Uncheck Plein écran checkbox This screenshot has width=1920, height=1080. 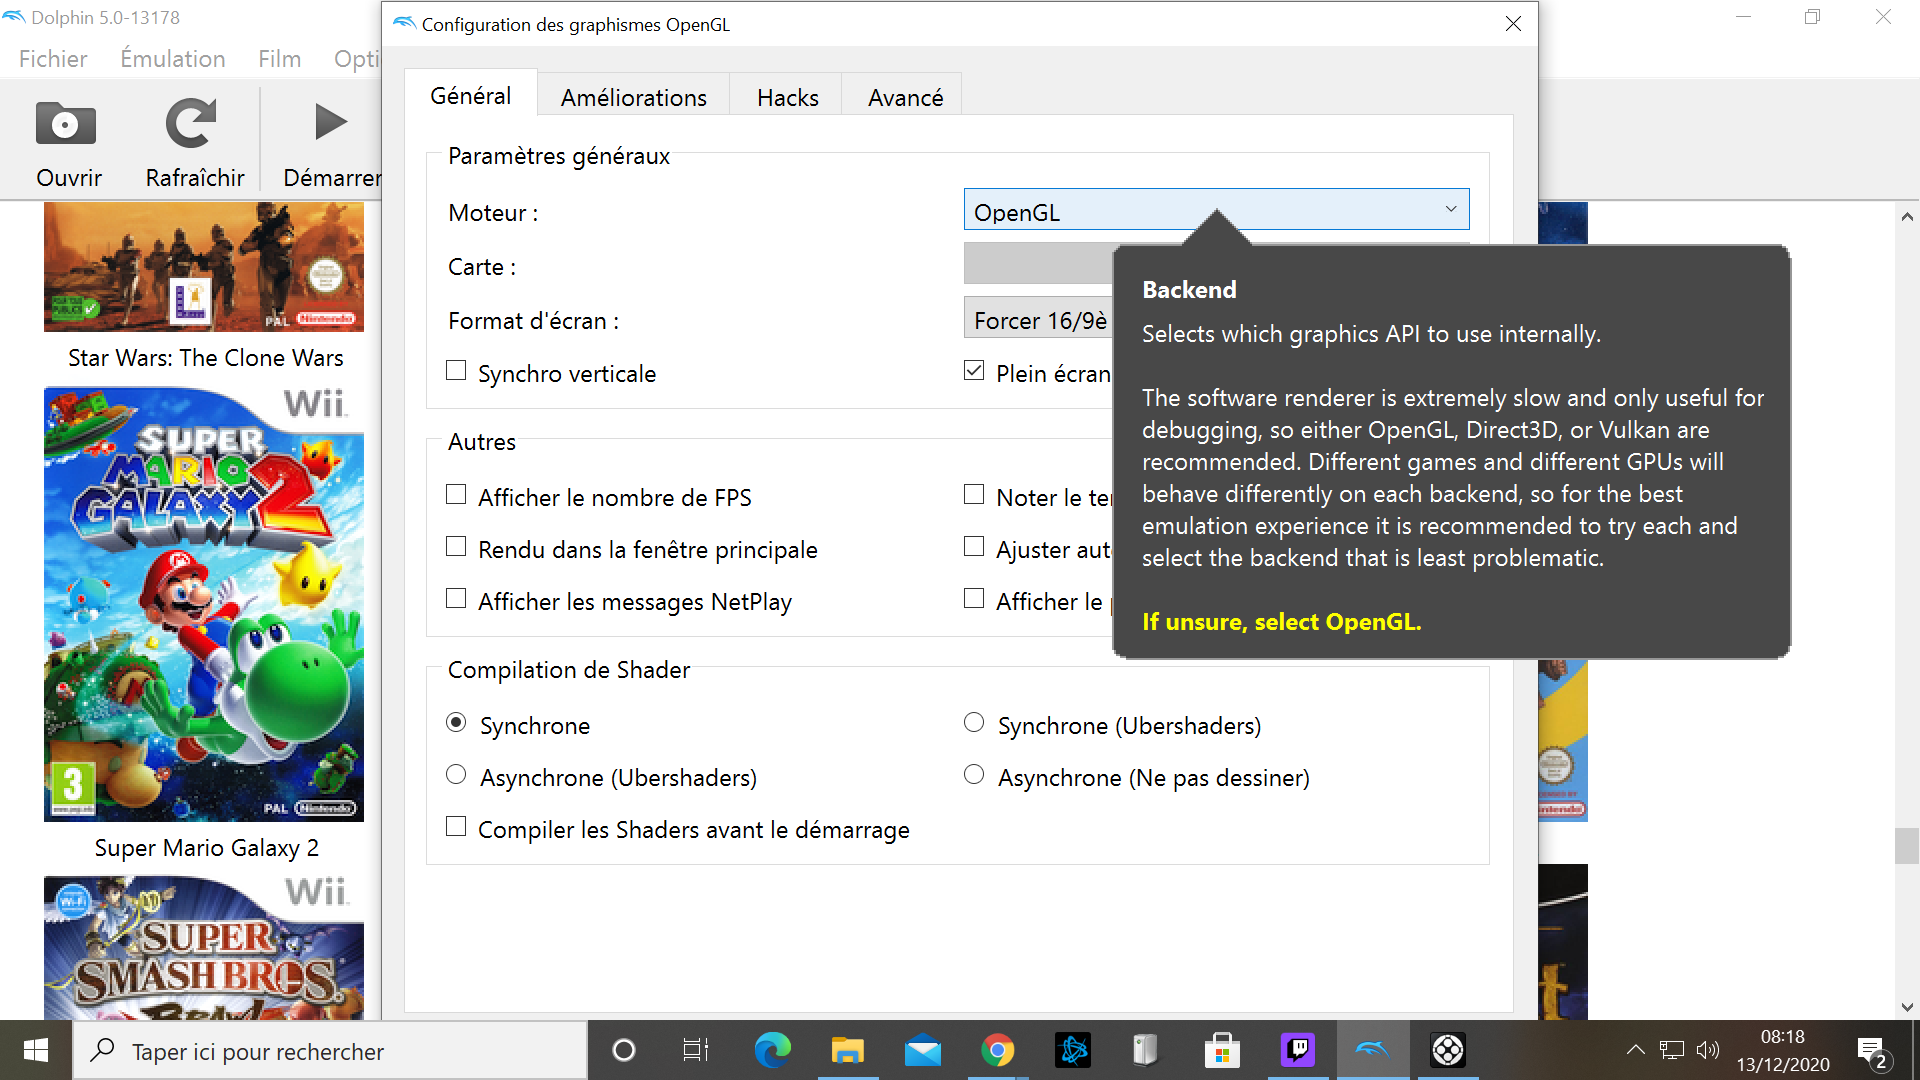point(974,371)
